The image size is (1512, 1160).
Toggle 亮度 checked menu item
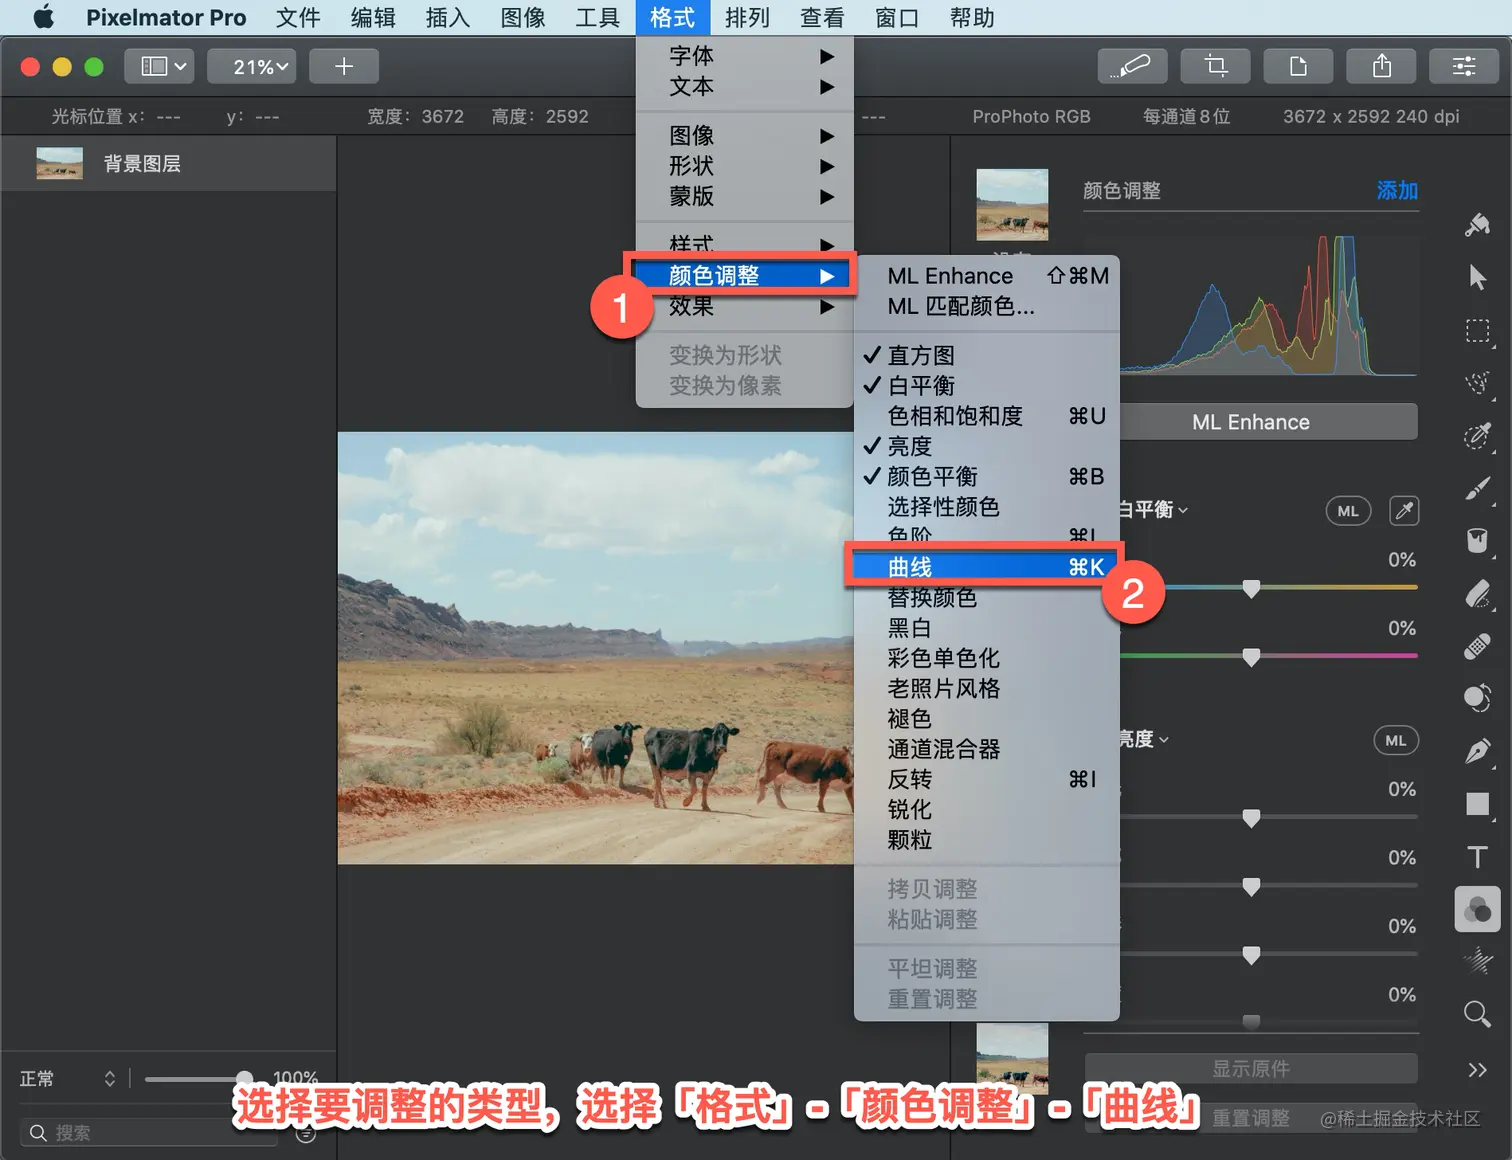click(986, 446)
